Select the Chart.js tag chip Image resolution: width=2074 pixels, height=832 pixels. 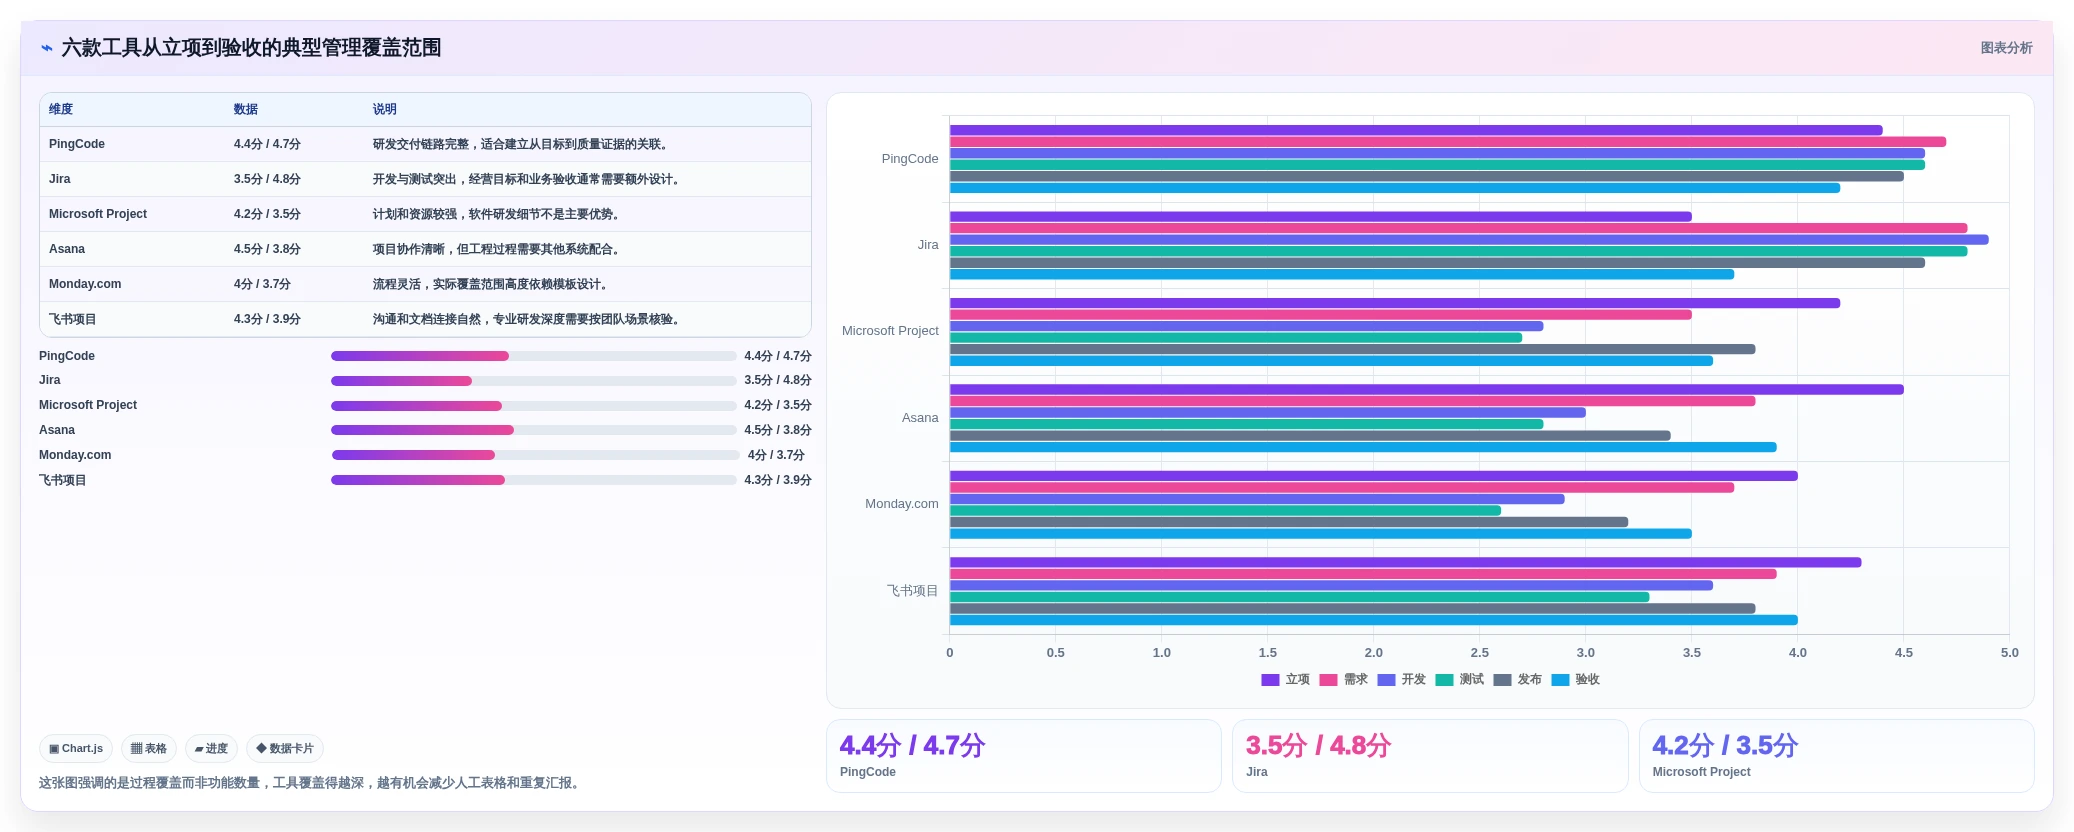76,748
